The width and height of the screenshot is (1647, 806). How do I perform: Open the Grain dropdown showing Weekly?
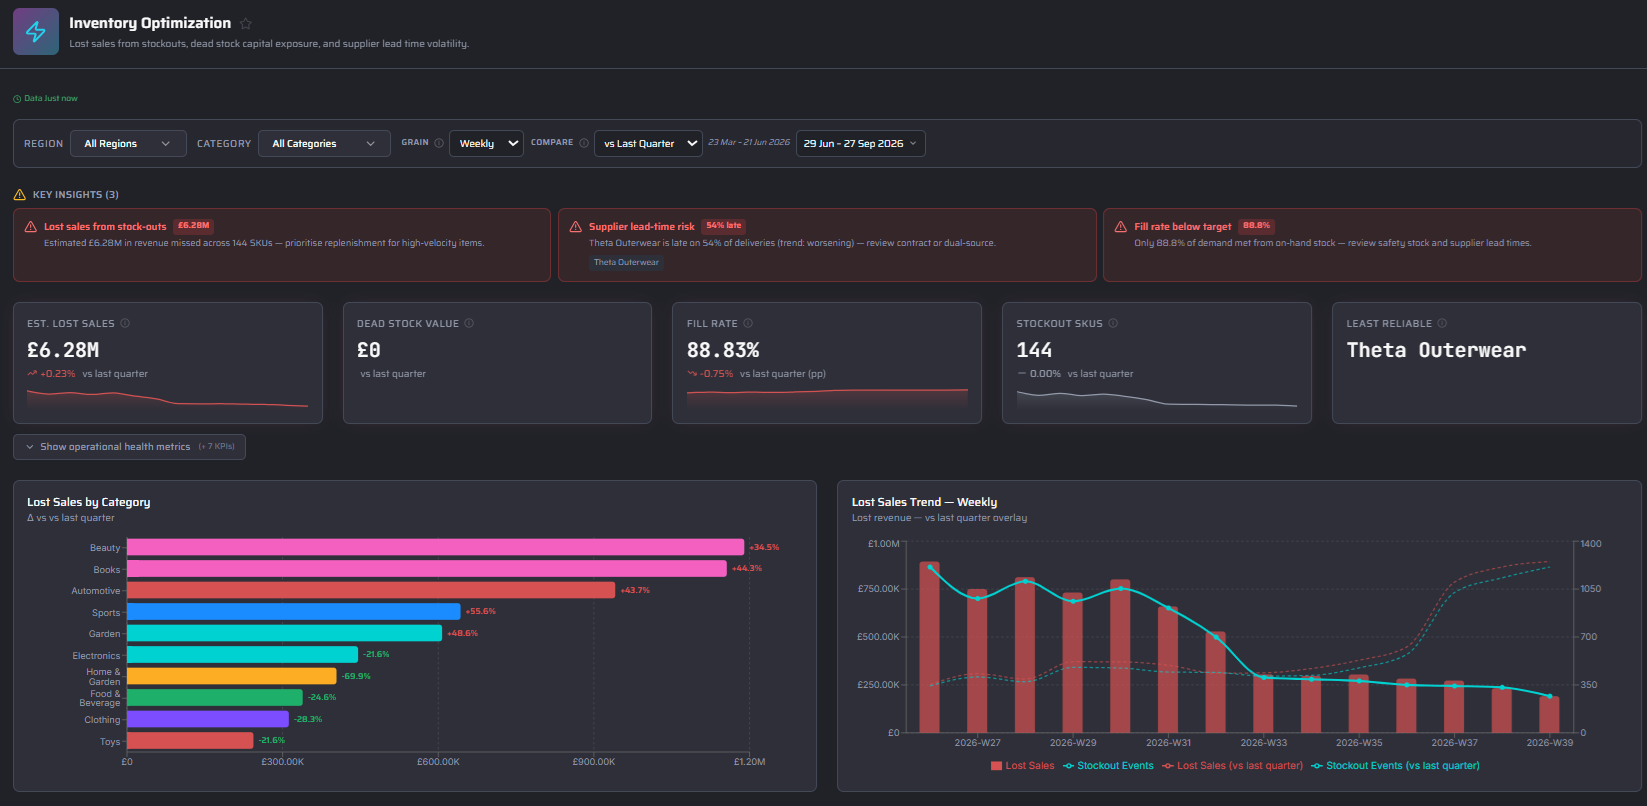(486, 144)
